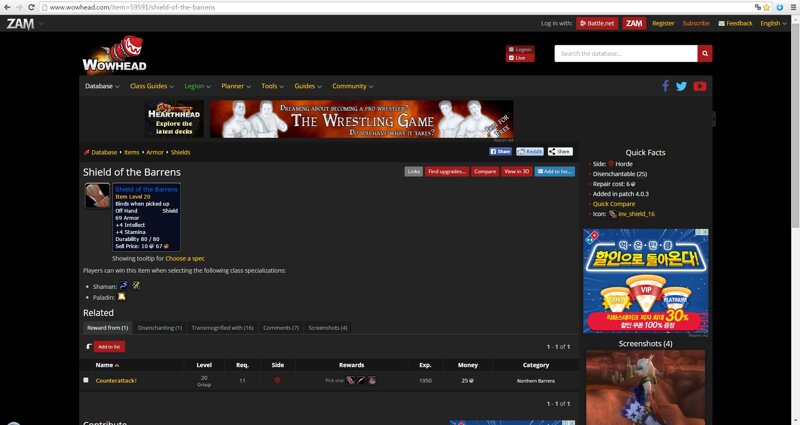The width and height of the screenshot is (800, 425).
Task: Open the shield screenshot thumbnail
Action: (645, 387)
